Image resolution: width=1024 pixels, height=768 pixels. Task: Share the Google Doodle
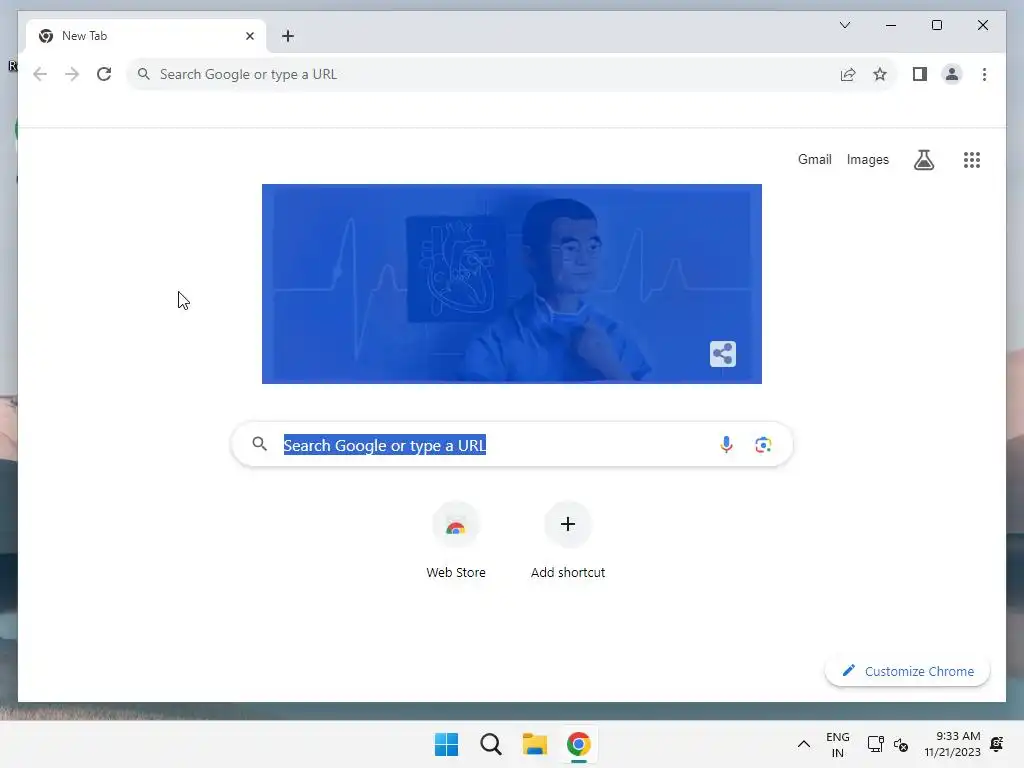[722, 354]
